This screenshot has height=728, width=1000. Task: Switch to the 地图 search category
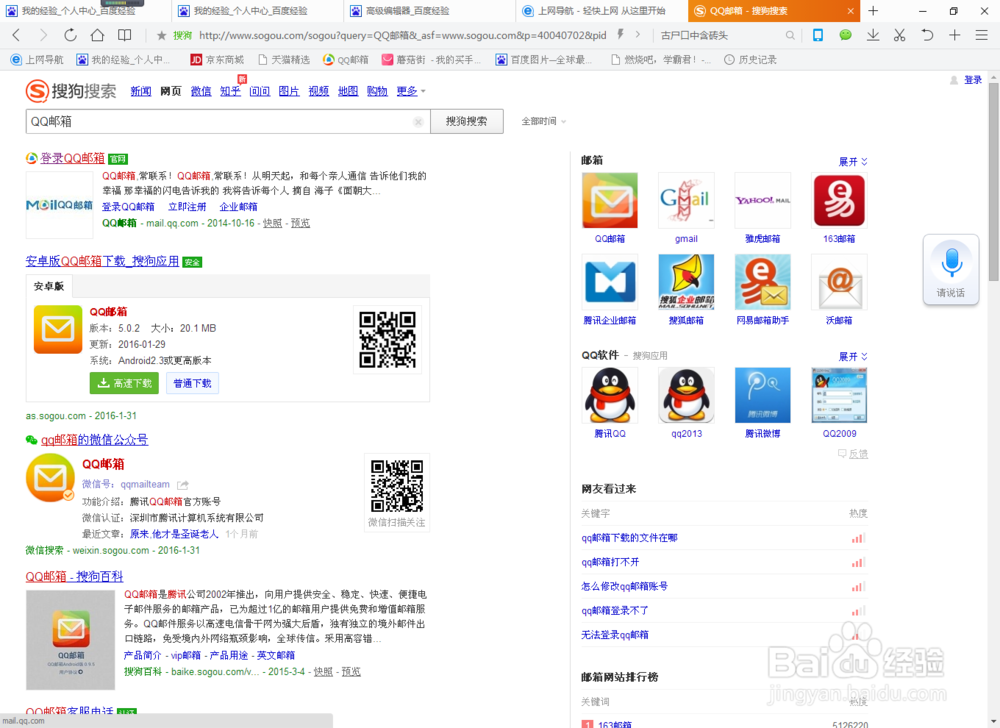(x=348, y=91)
